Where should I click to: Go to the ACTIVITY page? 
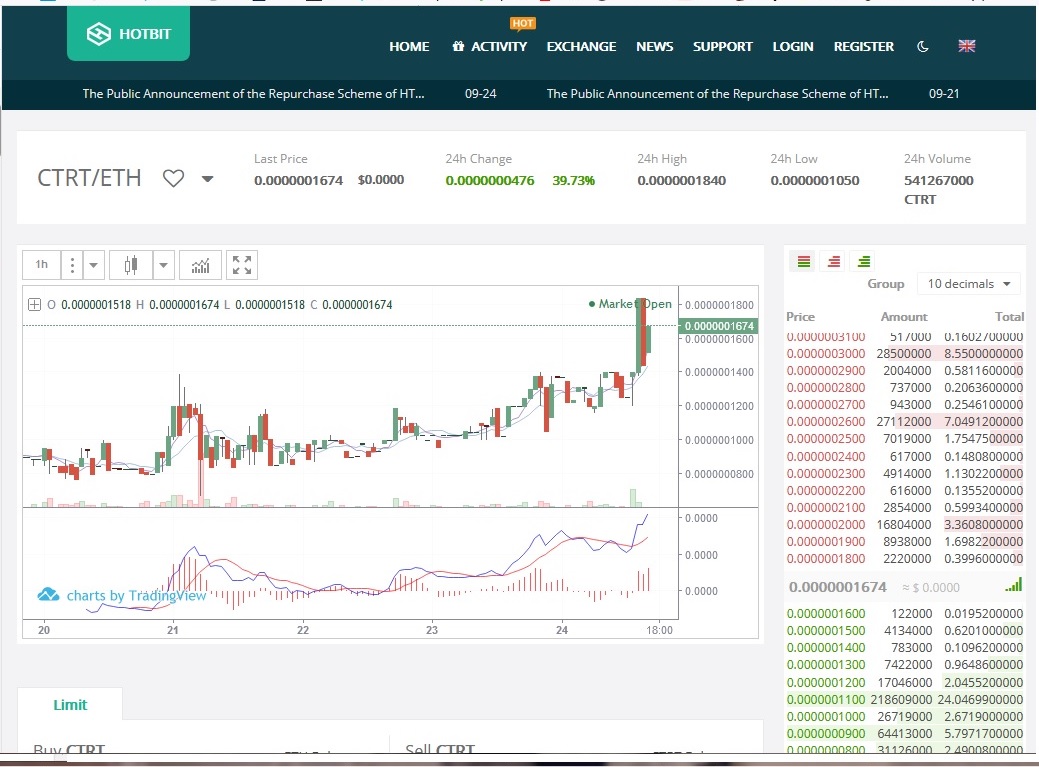tap(490, 46)
